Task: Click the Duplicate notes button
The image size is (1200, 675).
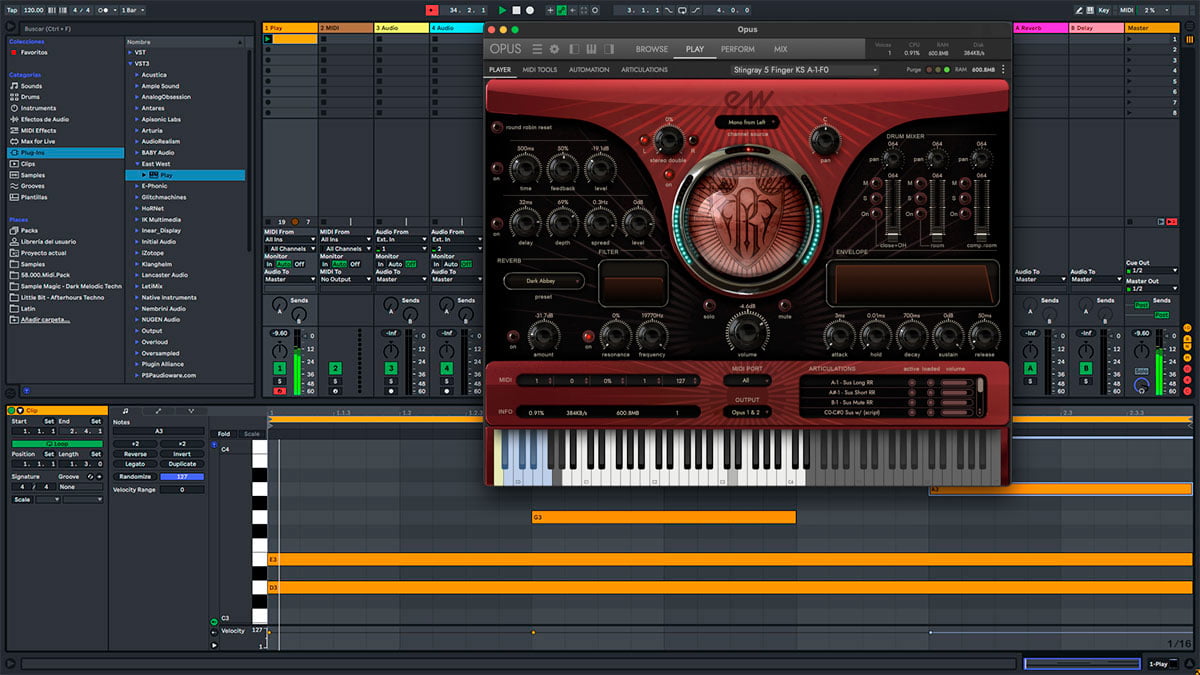Action: pyautogui.click(x=182, y=465)
